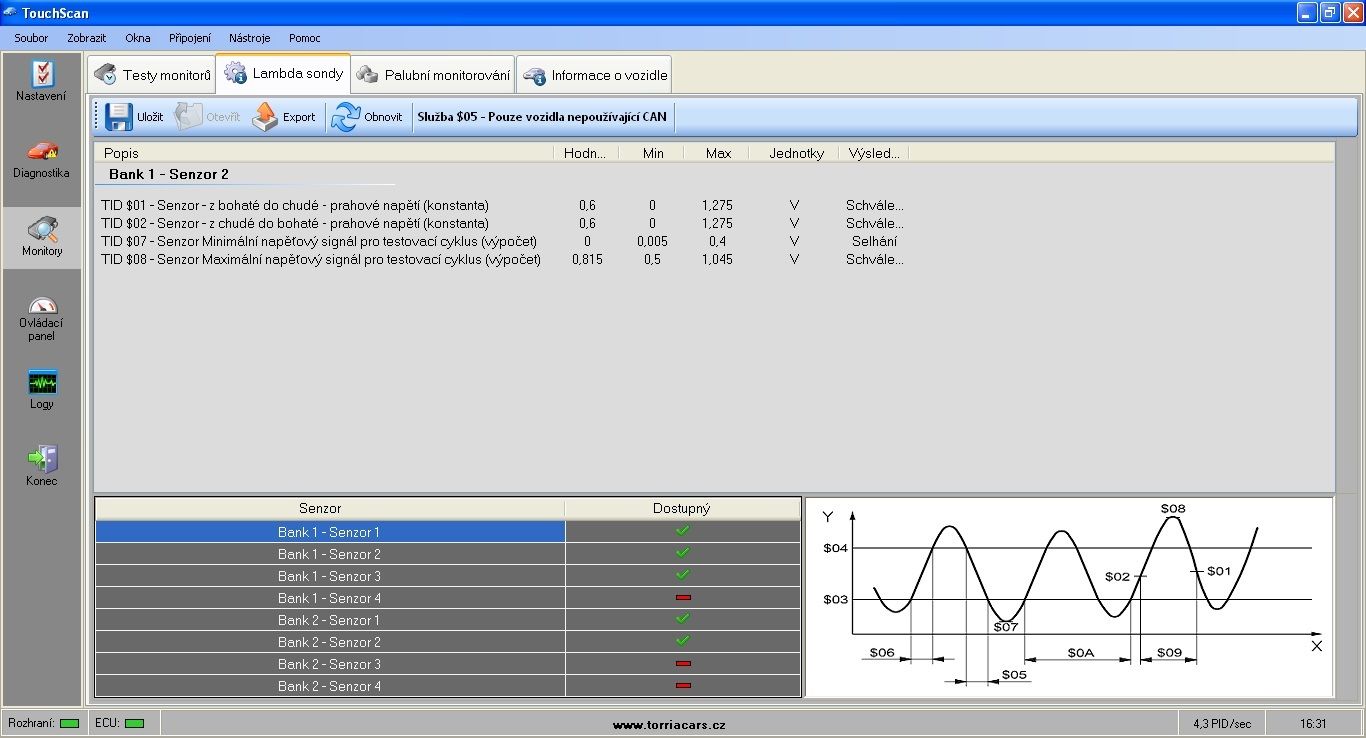Toggle availability checkmark for Bank 1 - Senzor 1
The width and height of the screenshot is (1366, 738).
point(684,531)
